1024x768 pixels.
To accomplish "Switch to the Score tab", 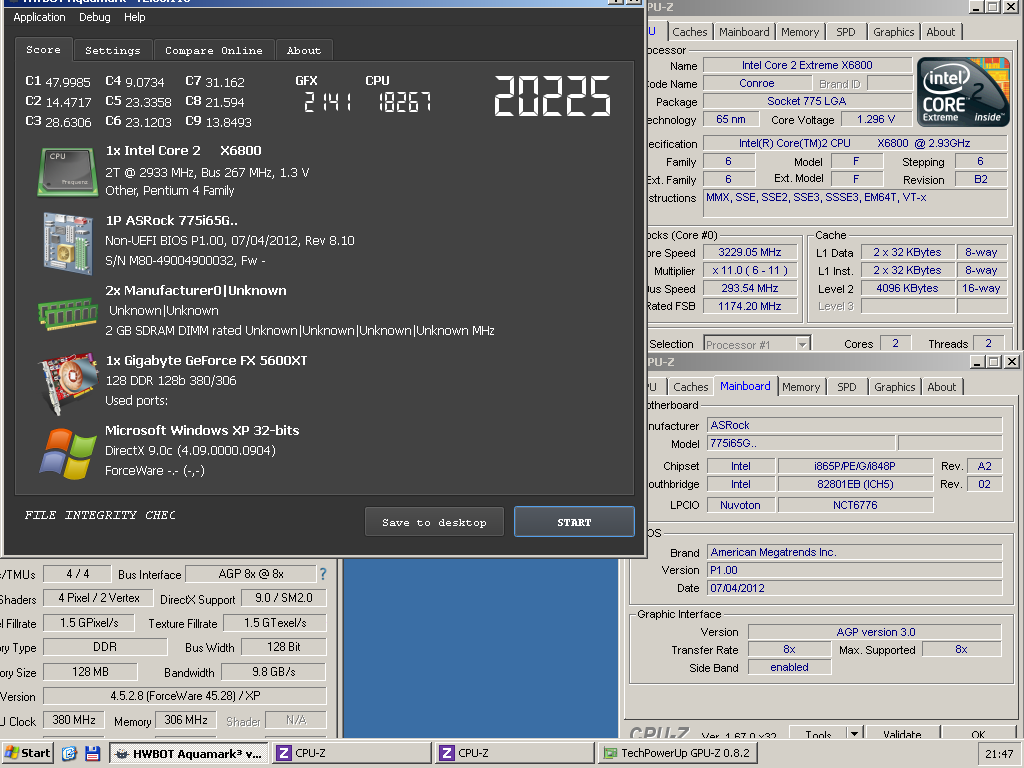I will point(43,50).
